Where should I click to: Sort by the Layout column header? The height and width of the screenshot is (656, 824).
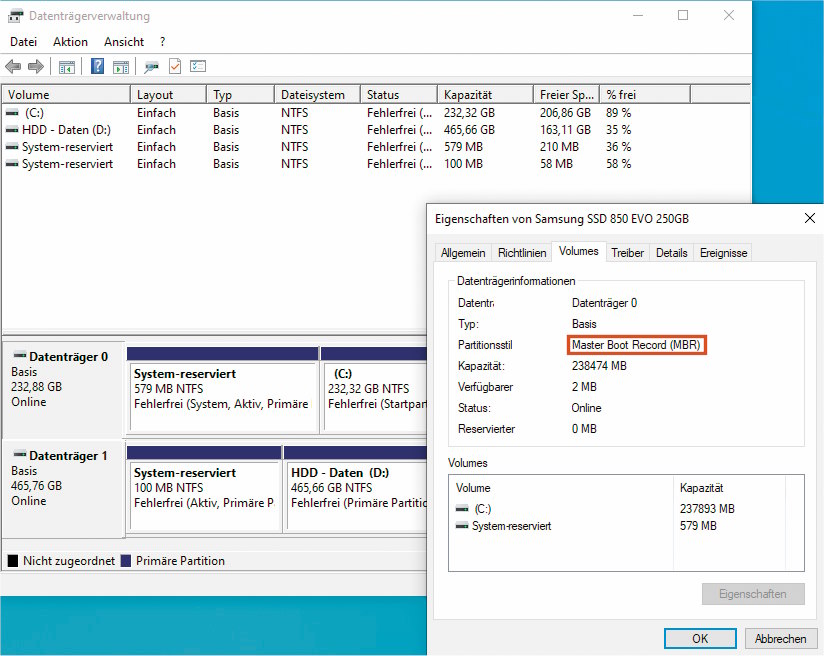168,95
